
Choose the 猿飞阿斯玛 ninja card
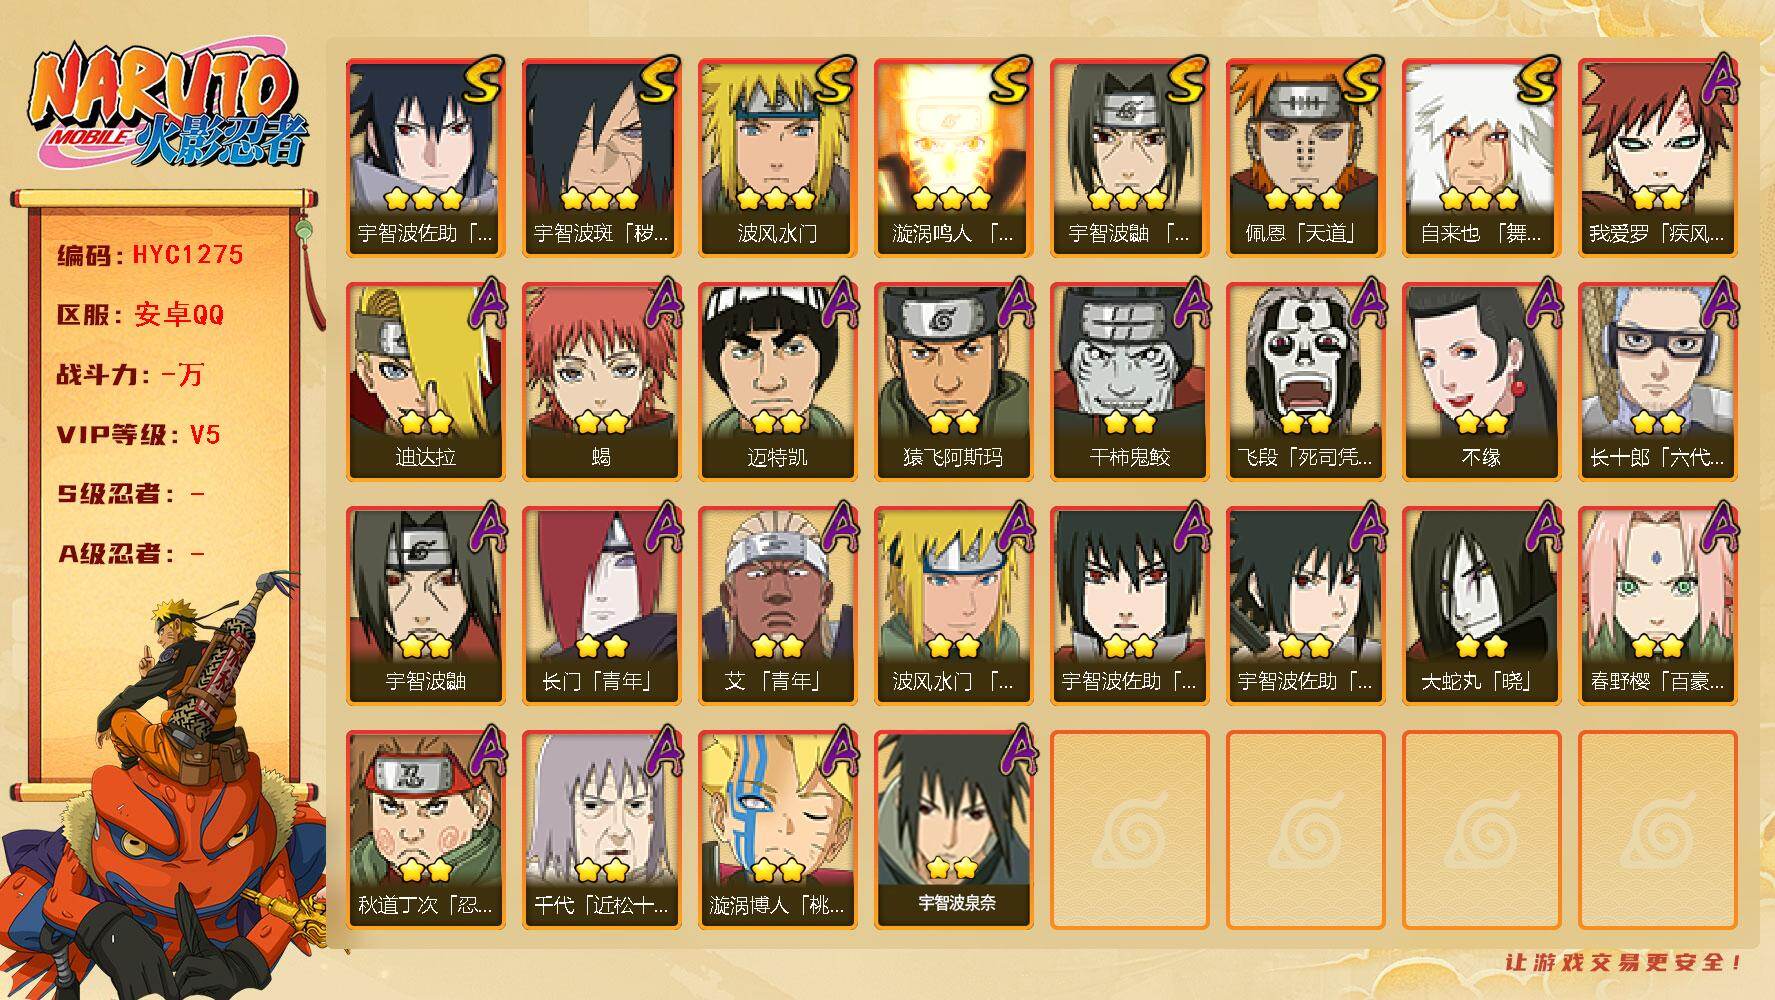click(x=953, y=381)
